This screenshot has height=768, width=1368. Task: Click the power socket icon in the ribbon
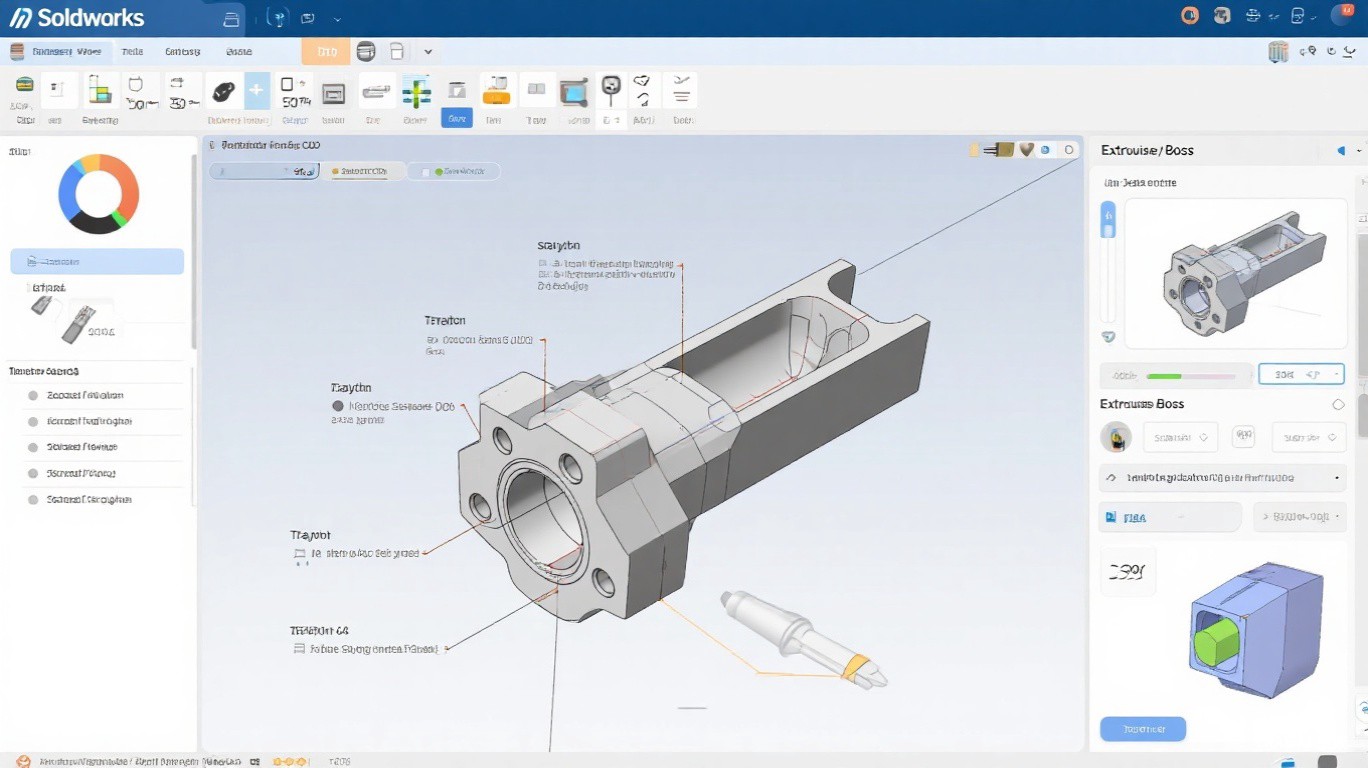pyautogui.click(x=611, y=92)
